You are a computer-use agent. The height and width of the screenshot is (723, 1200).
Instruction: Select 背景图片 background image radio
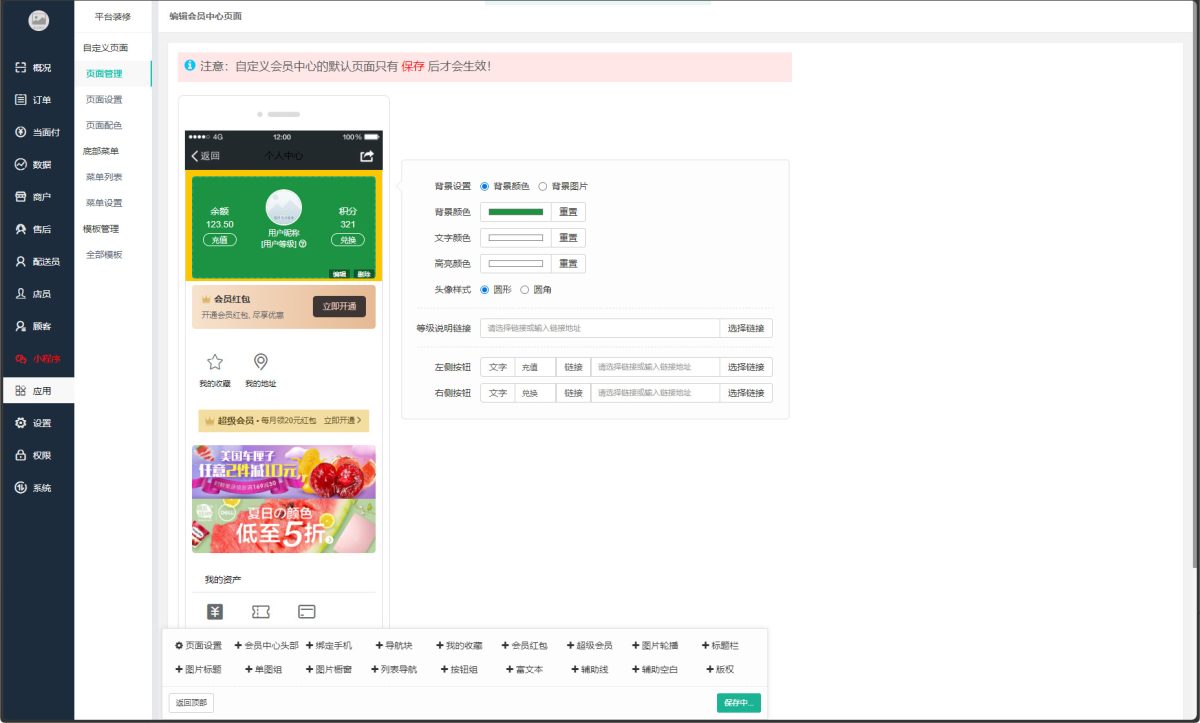543,186
